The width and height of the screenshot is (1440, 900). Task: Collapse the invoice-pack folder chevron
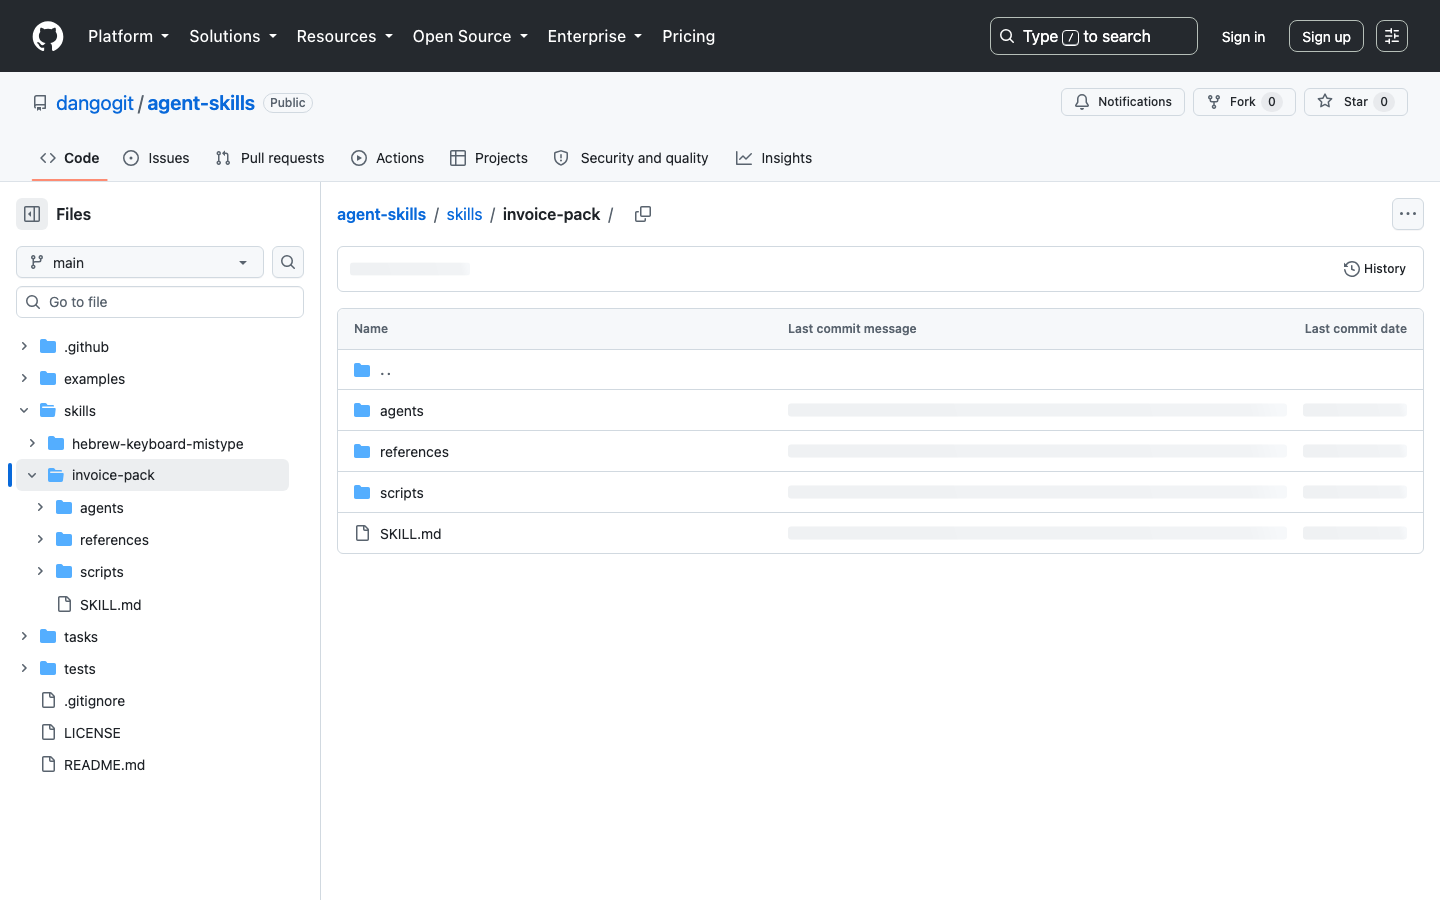tap(32, 475)
